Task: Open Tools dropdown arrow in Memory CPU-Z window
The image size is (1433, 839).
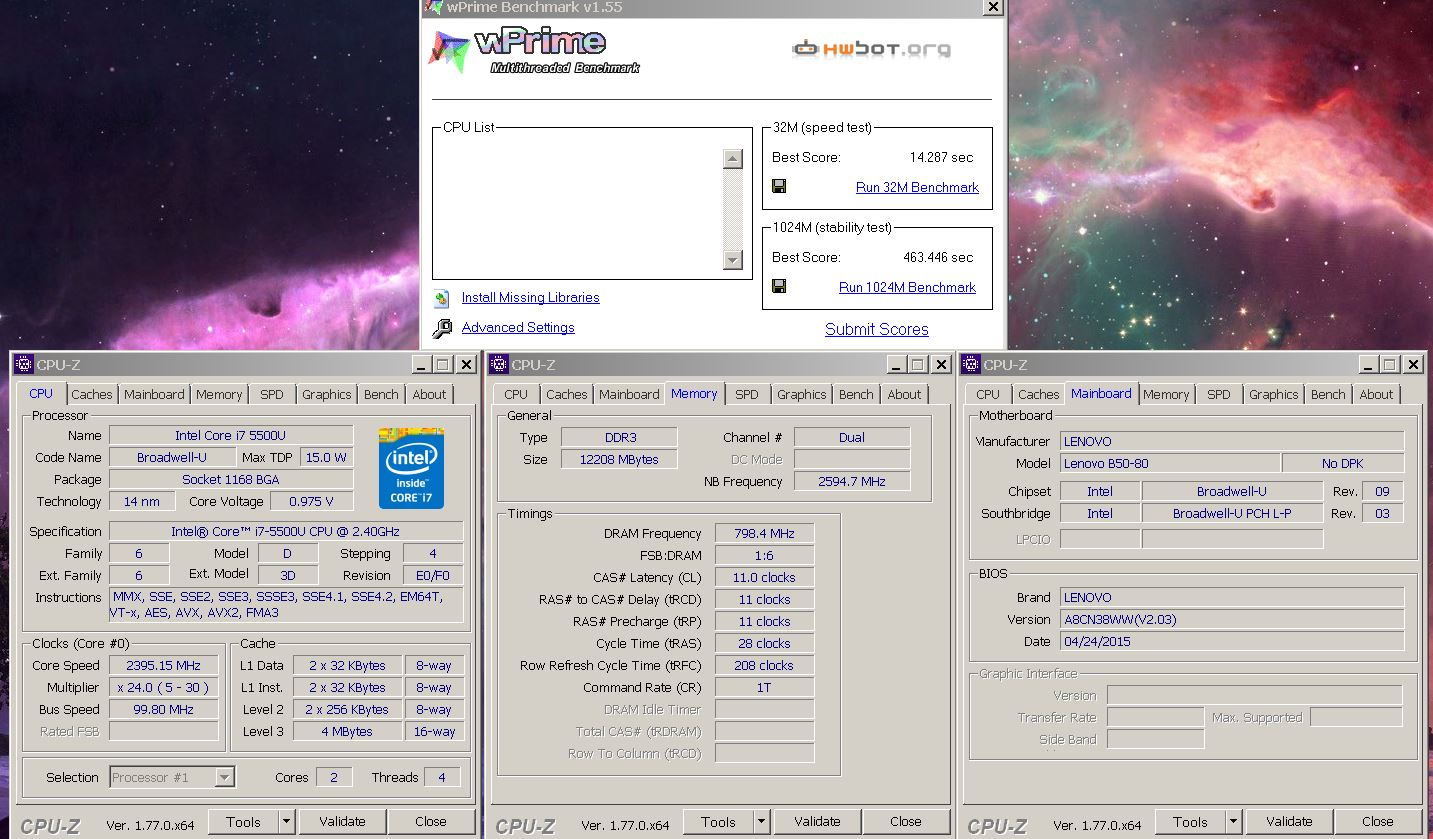Action: click(761, 822)
